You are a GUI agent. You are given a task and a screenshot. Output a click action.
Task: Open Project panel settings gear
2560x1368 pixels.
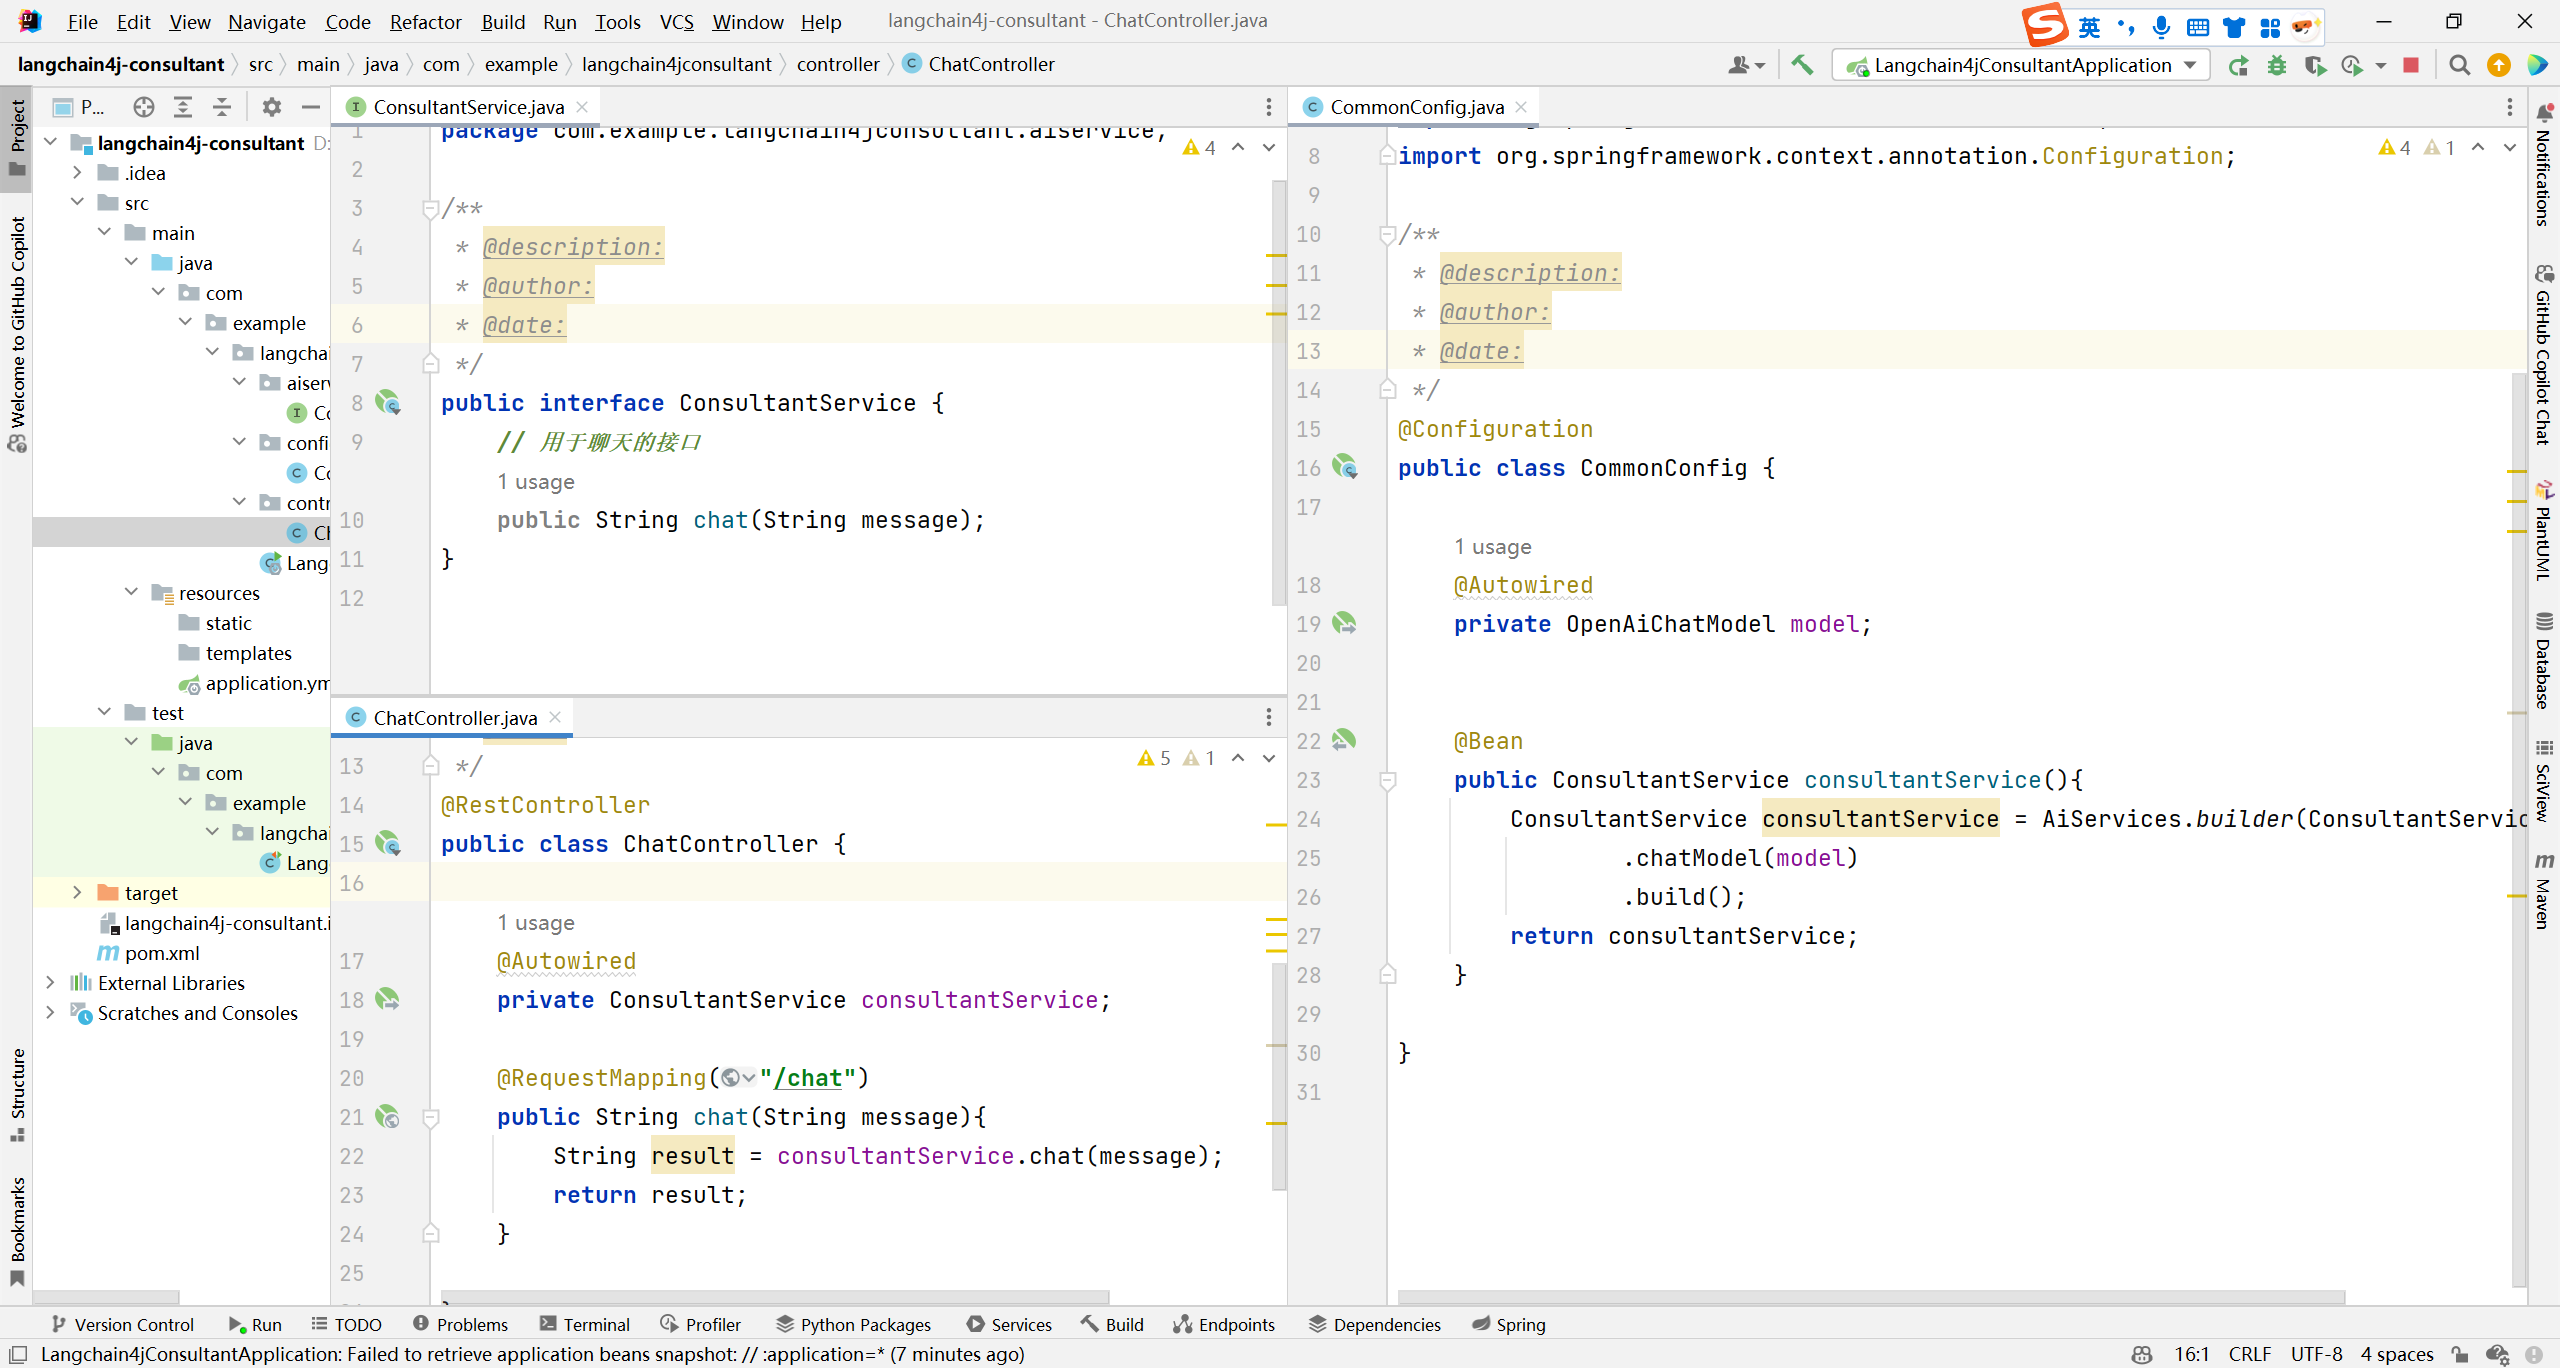[x=271, y=107]
